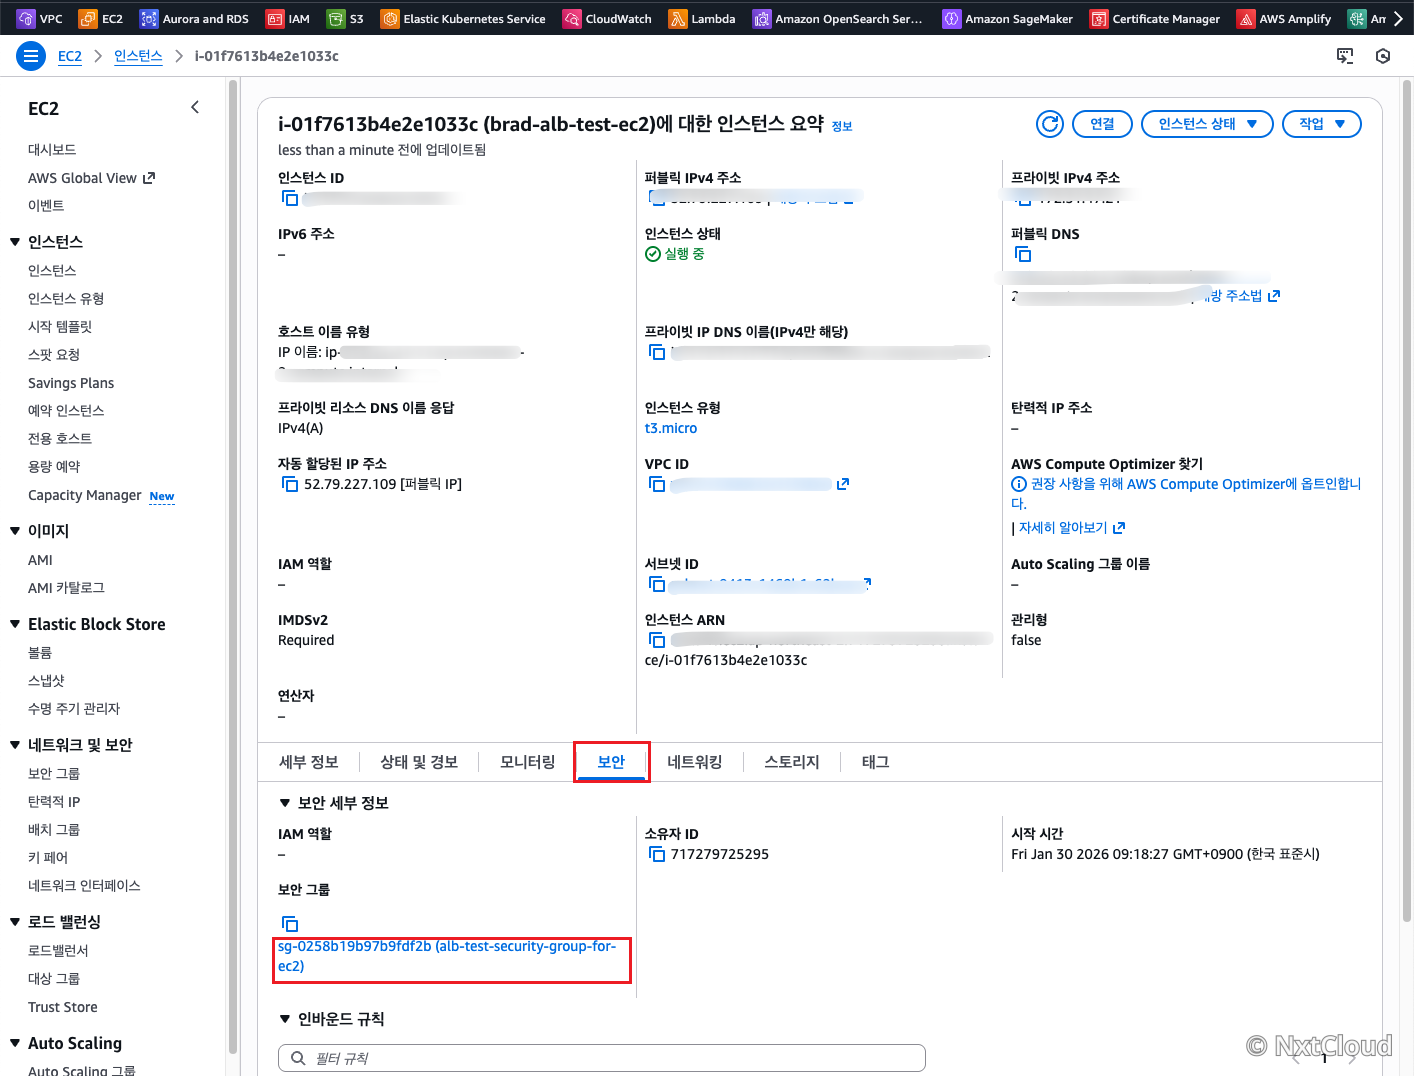Click the 연결 connect button
This screenshot has width=1414, height=1076.
pyautogui.click(x=1102, y=124)
